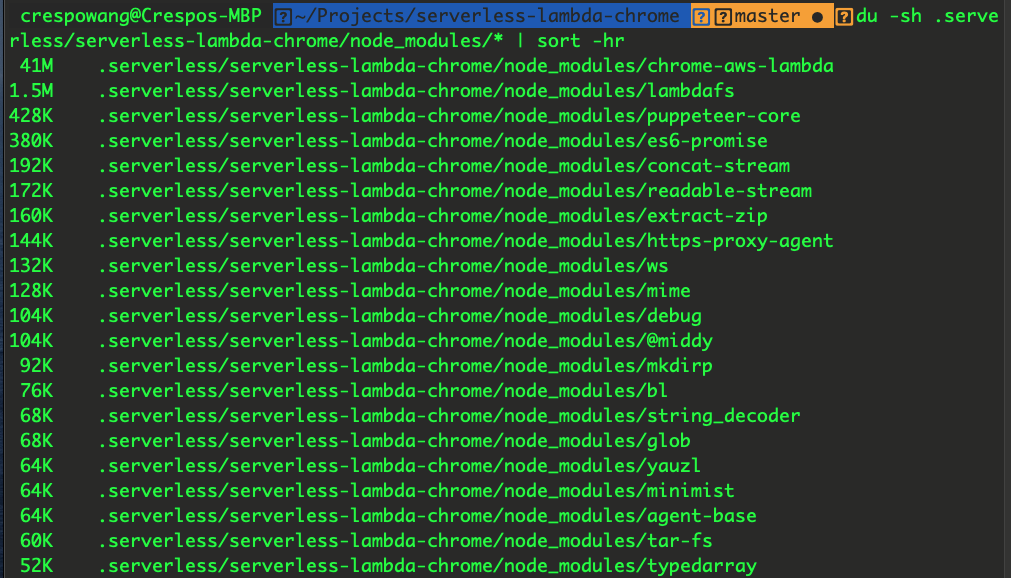Viewport: 1011px width, 578px height.
Task: Click the typedarray module path
Action: (427, 566)
